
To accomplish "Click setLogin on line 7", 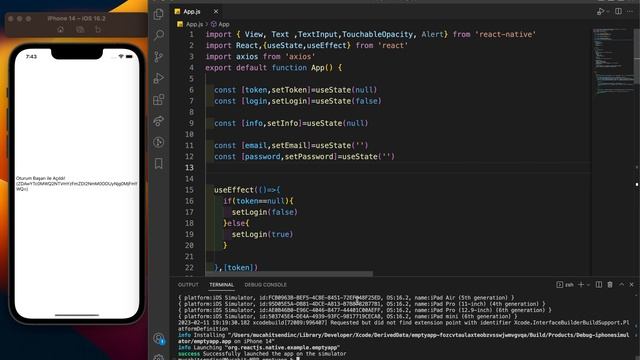I will 289,101.
